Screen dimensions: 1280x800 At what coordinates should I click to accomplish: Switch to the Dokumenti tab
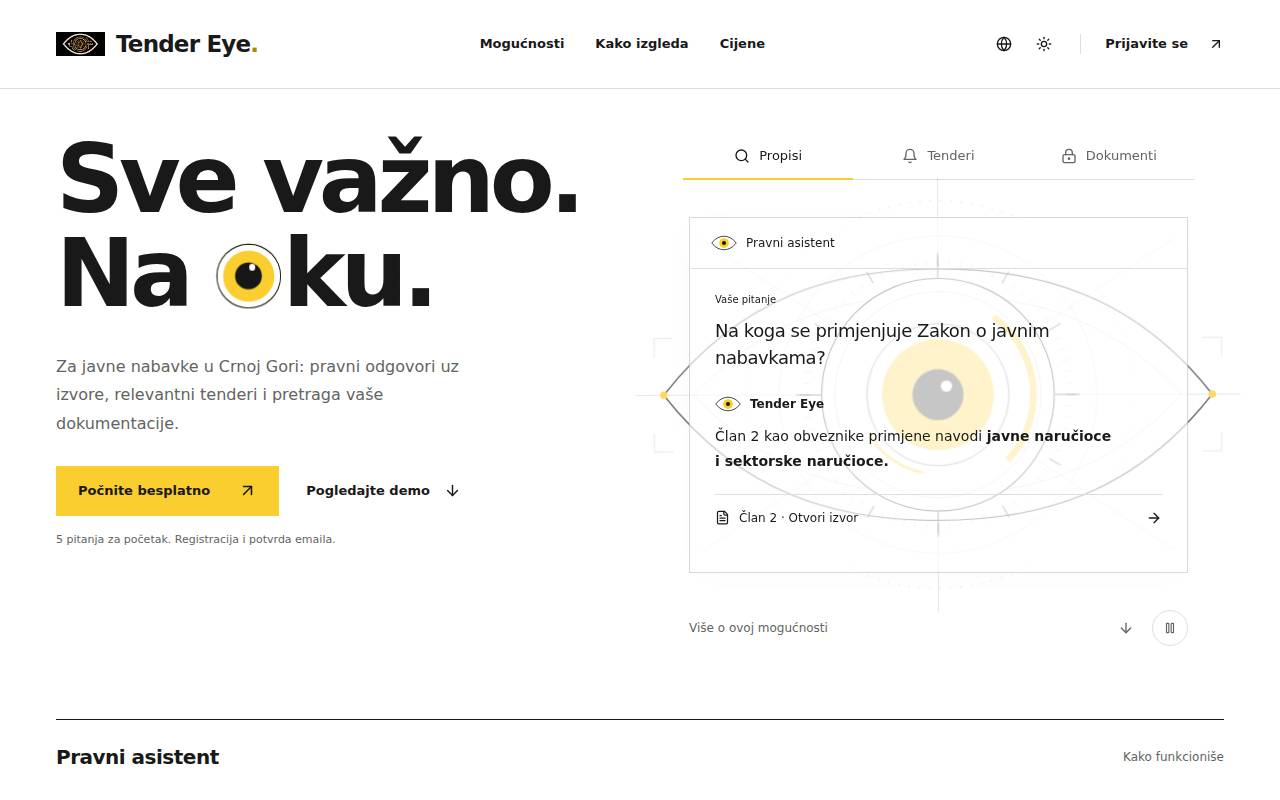[1109, 156]
